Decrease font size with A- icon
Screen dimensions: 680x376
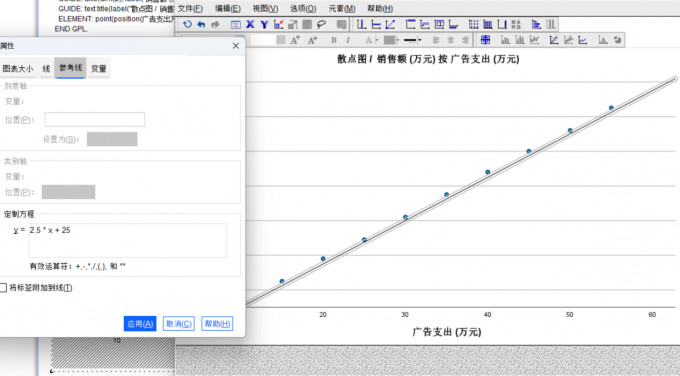[312, 40]
